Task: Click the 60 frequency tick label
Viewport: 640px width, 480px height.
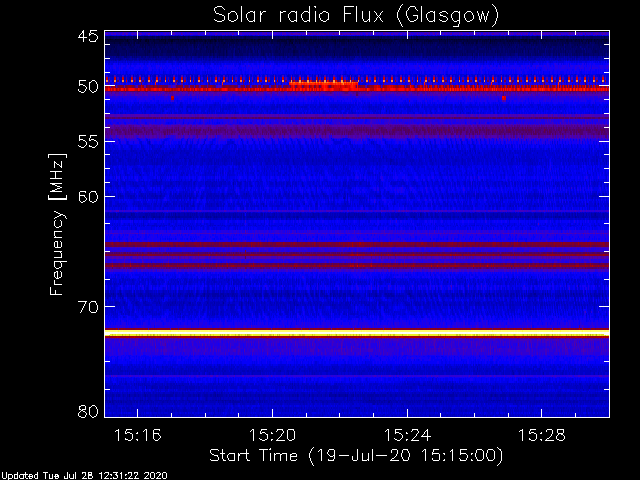Action: click(88, 197)
